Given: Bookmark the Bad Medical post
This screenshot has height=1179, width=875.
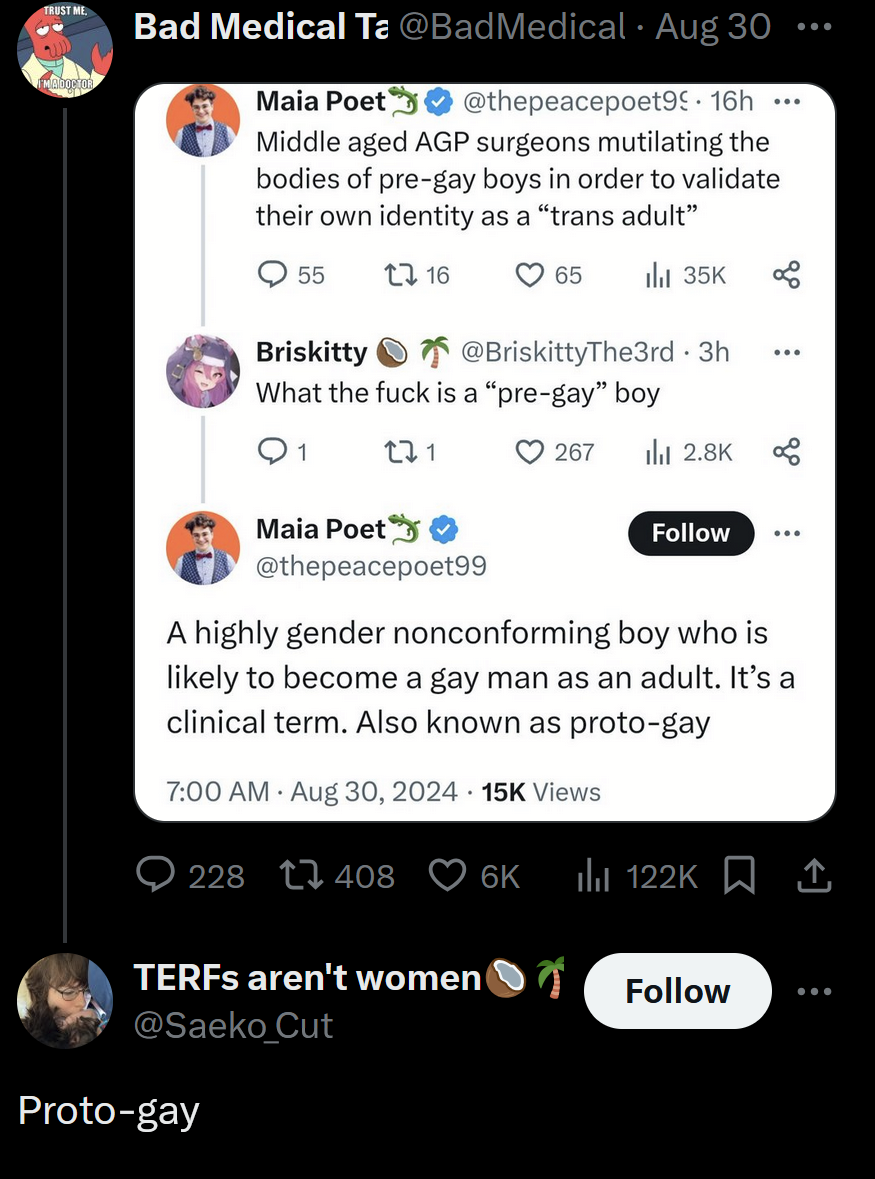Looking at the screenshot, I should point(738,876).
